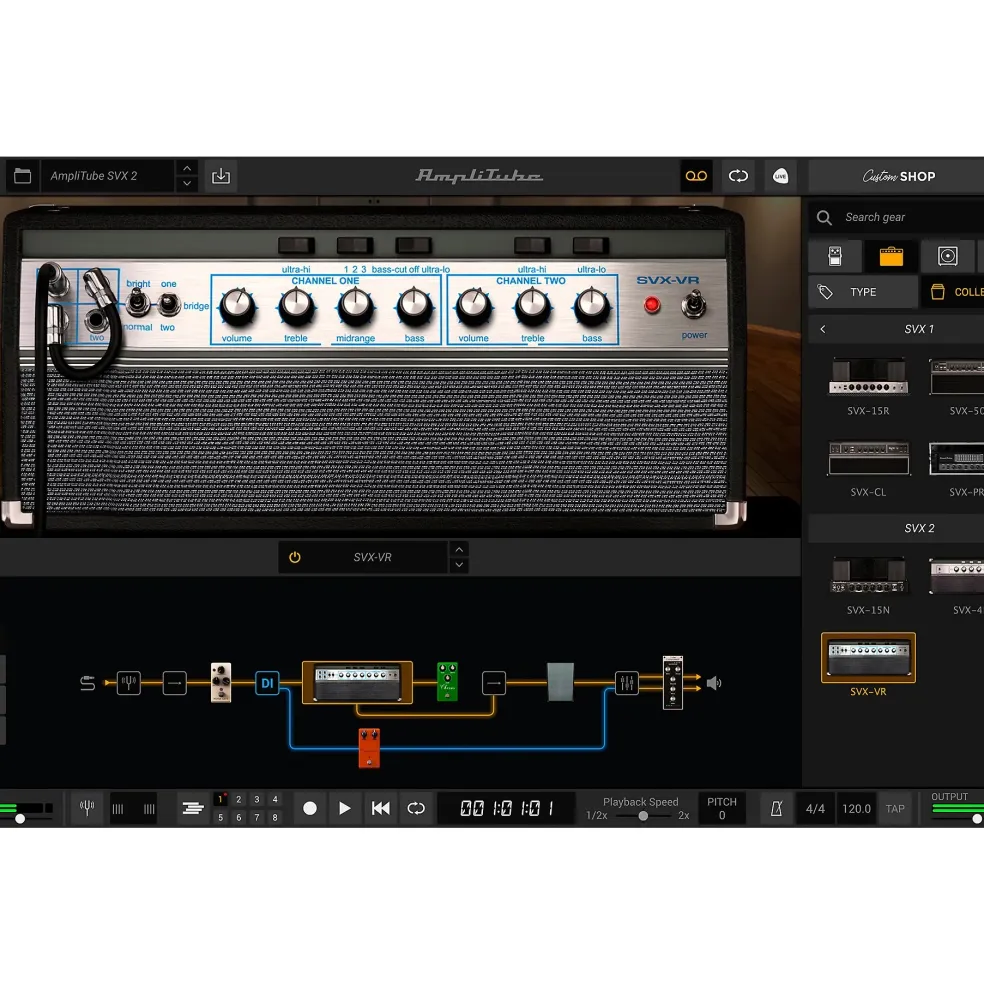
Task: Select the white stomp pedal in chain
Action: [221, 682]
